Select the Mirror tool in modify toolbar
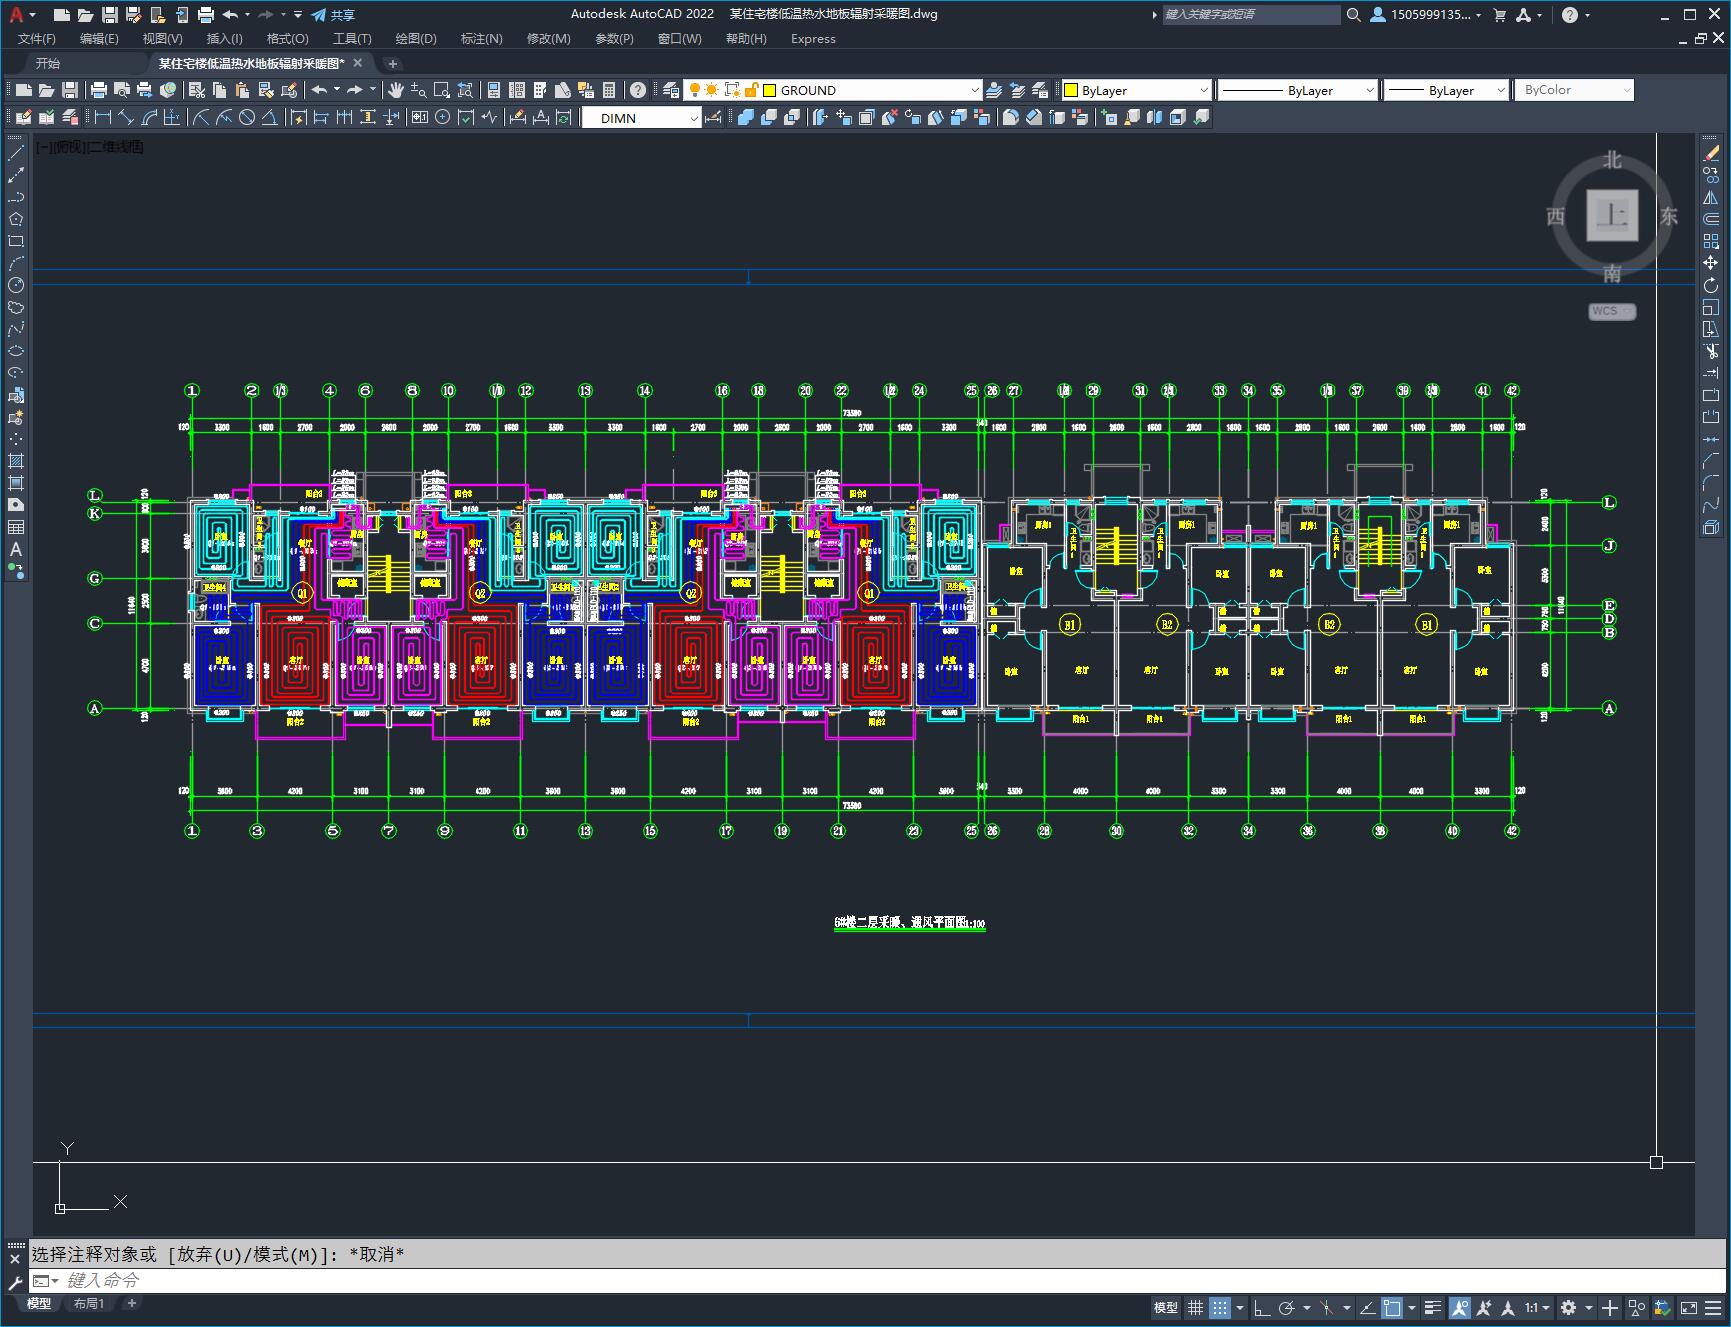Screen dimensions: 1731x1327 (1711, 197)
